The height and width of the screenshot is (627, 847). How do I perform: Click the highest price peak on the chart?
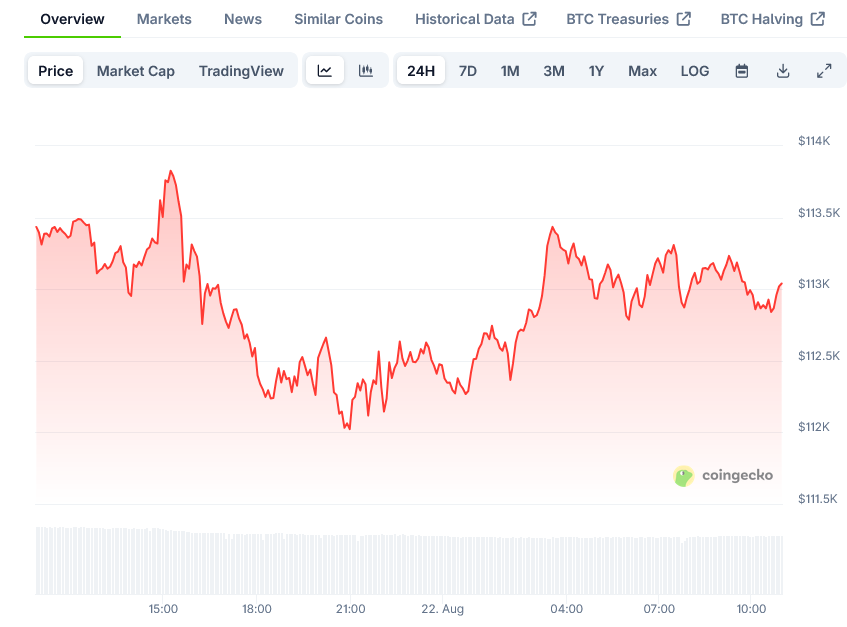[x=171, y=172]
